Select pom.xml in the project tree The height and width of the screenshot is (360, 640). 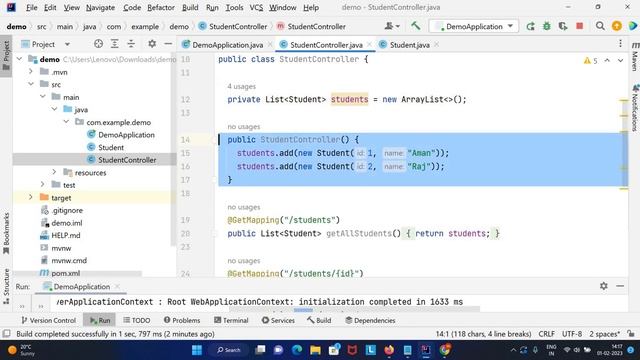click(65, 273)
